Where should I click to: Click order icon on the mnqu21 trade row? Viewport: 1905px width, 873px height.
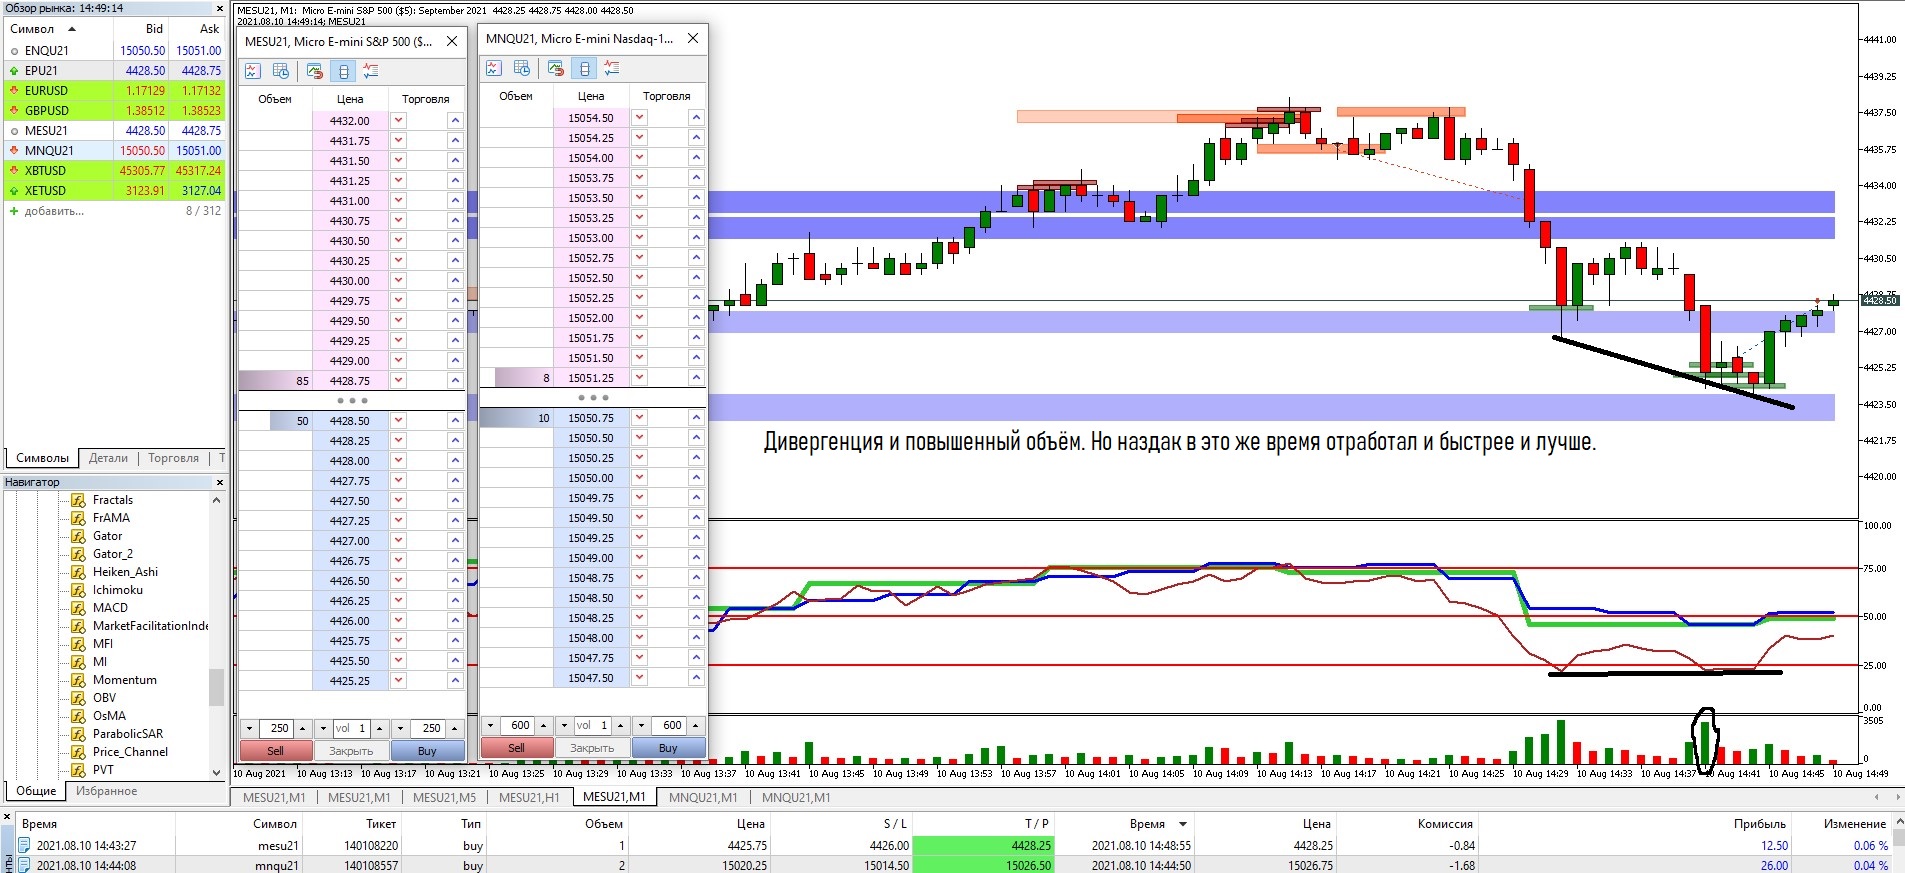pos(25,866)
